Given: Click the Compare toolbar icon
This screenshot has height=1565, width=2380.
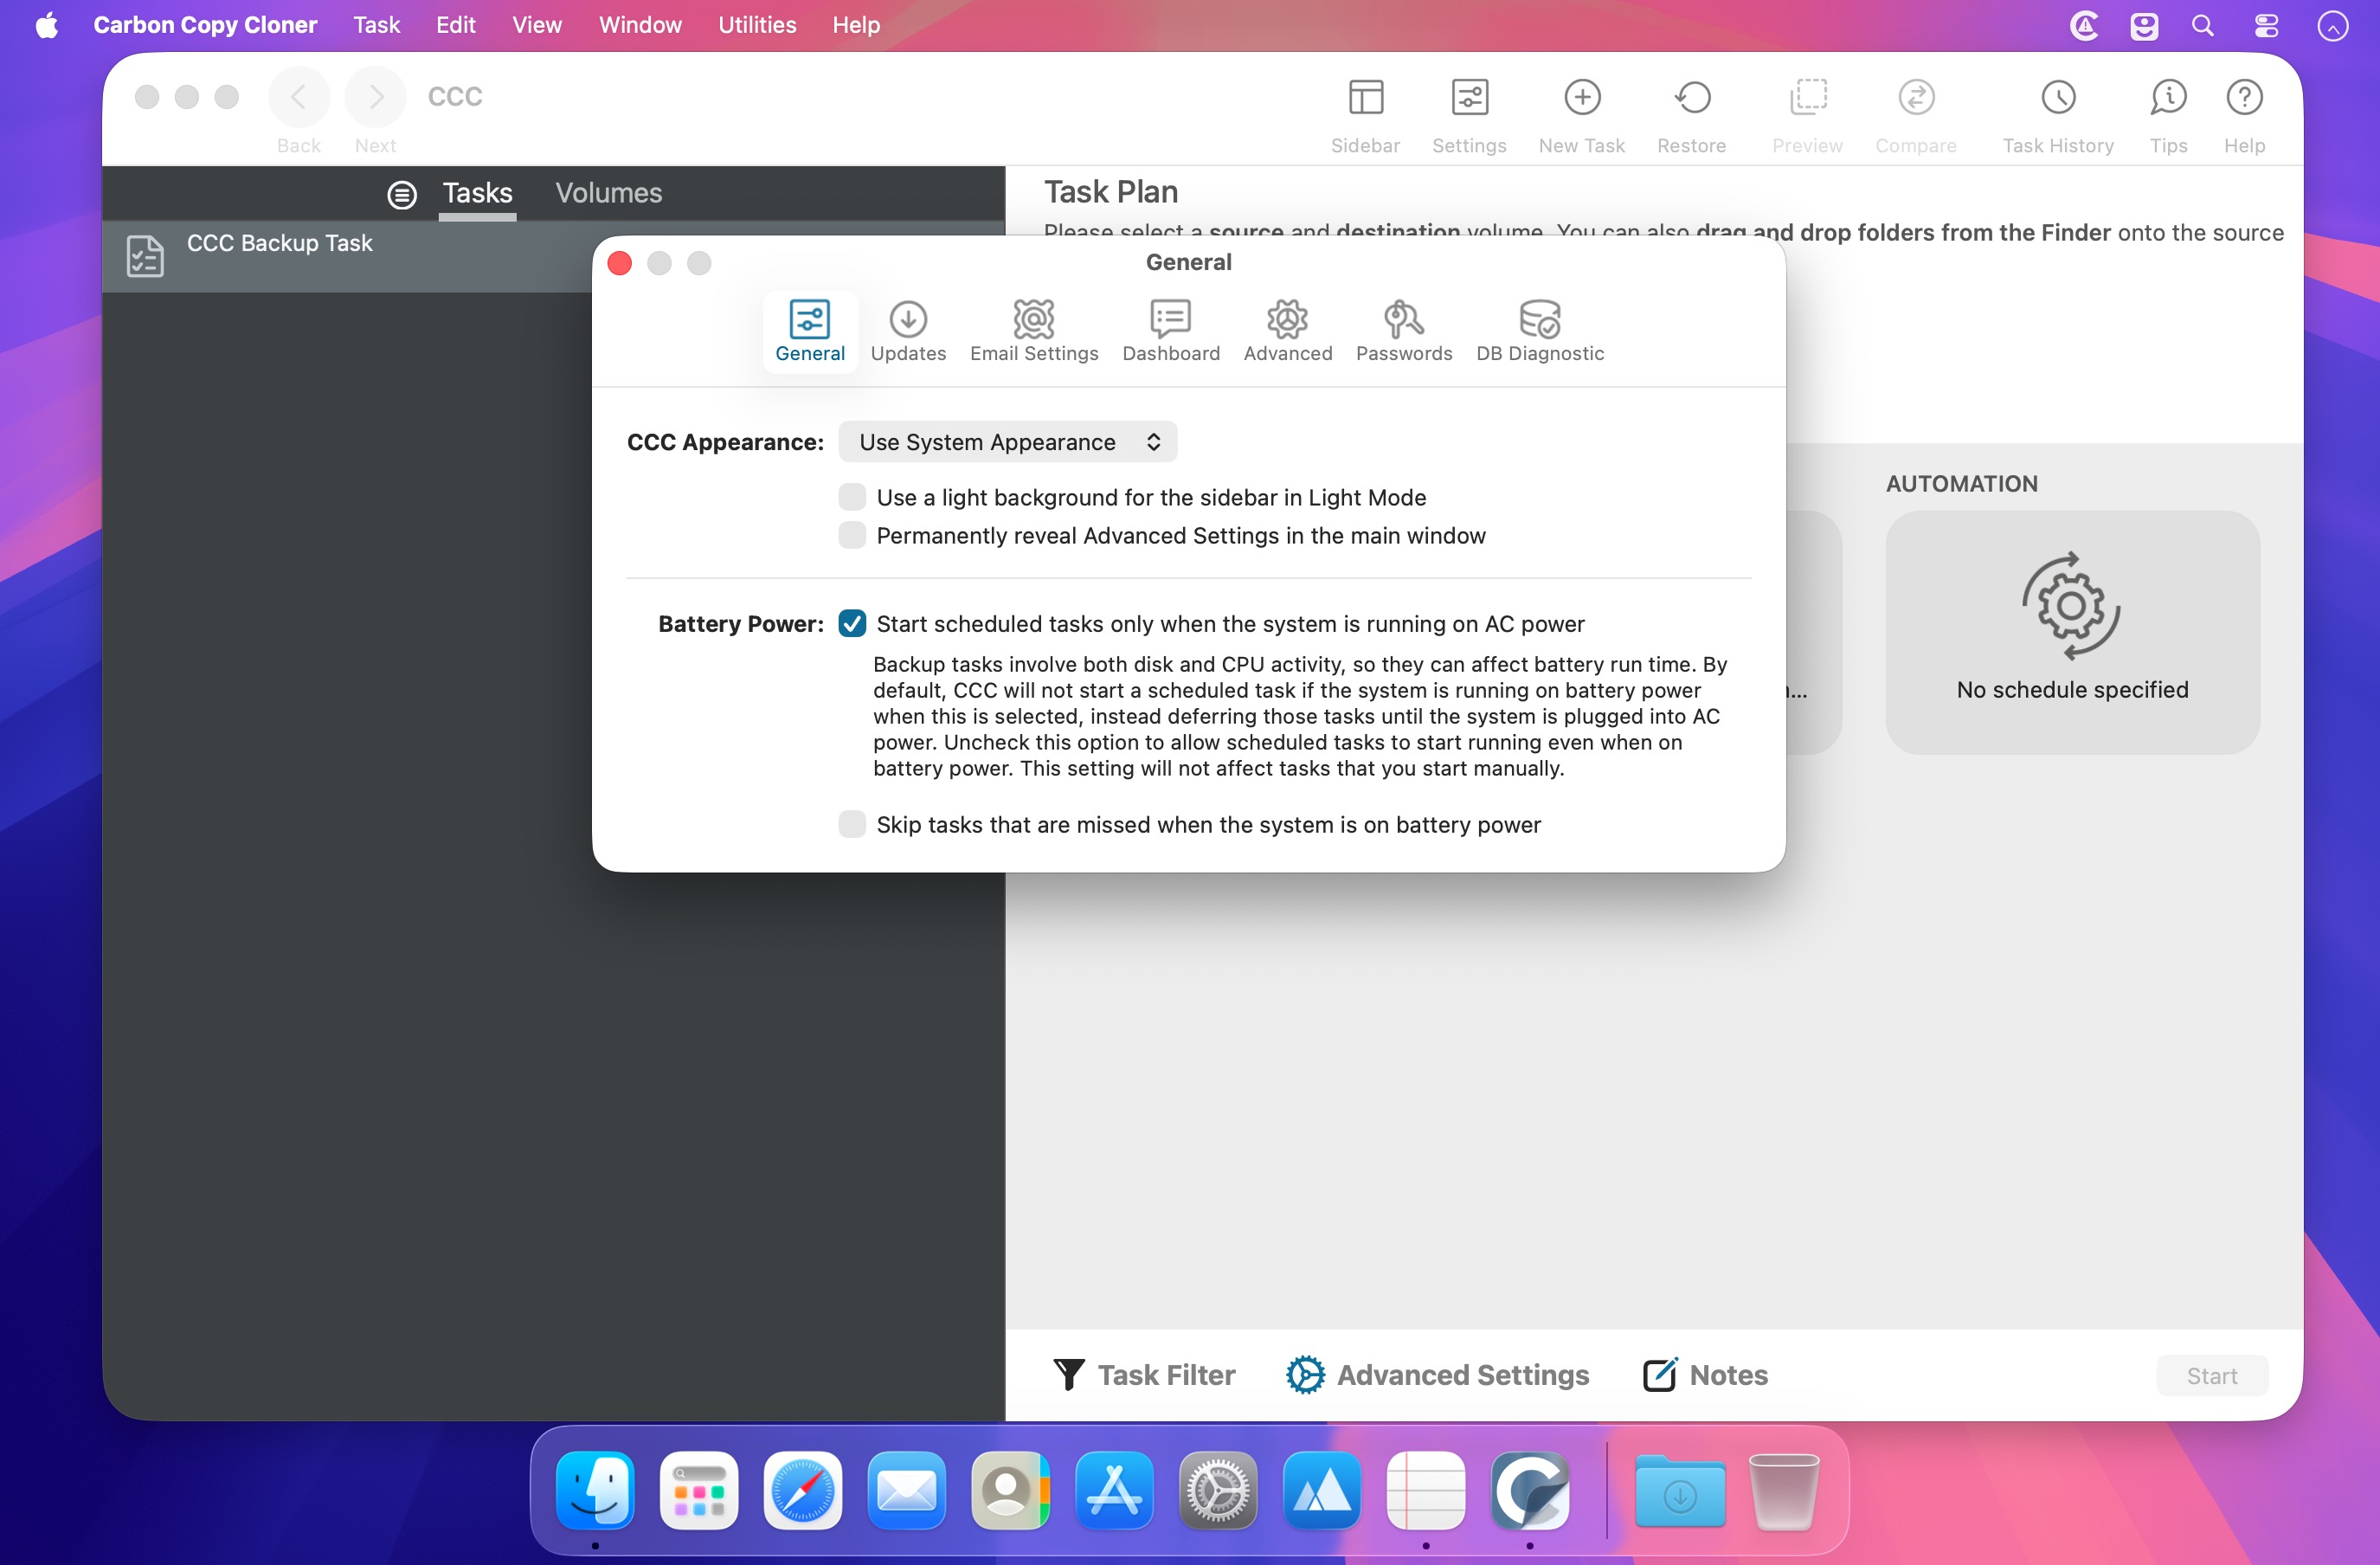Looking at the screenshot, I should point(1916,98).
